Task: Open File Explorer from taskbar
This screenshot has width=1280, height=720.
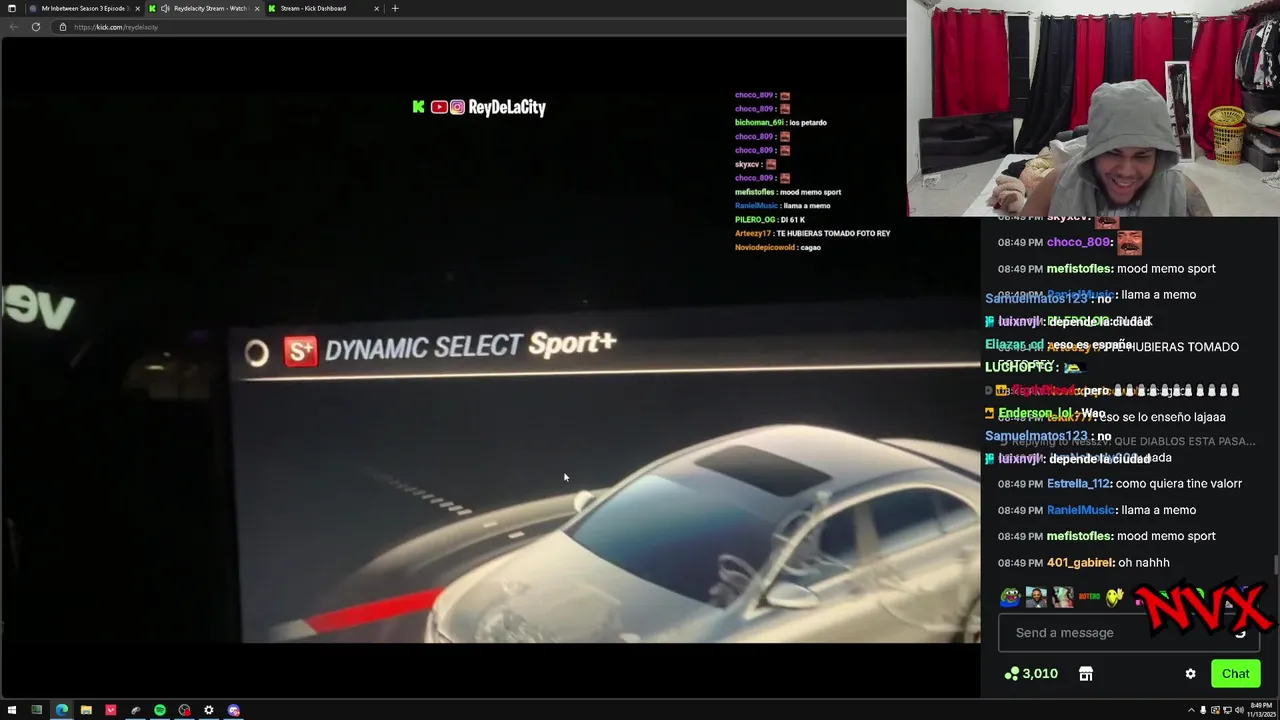Action: [86, 710]
